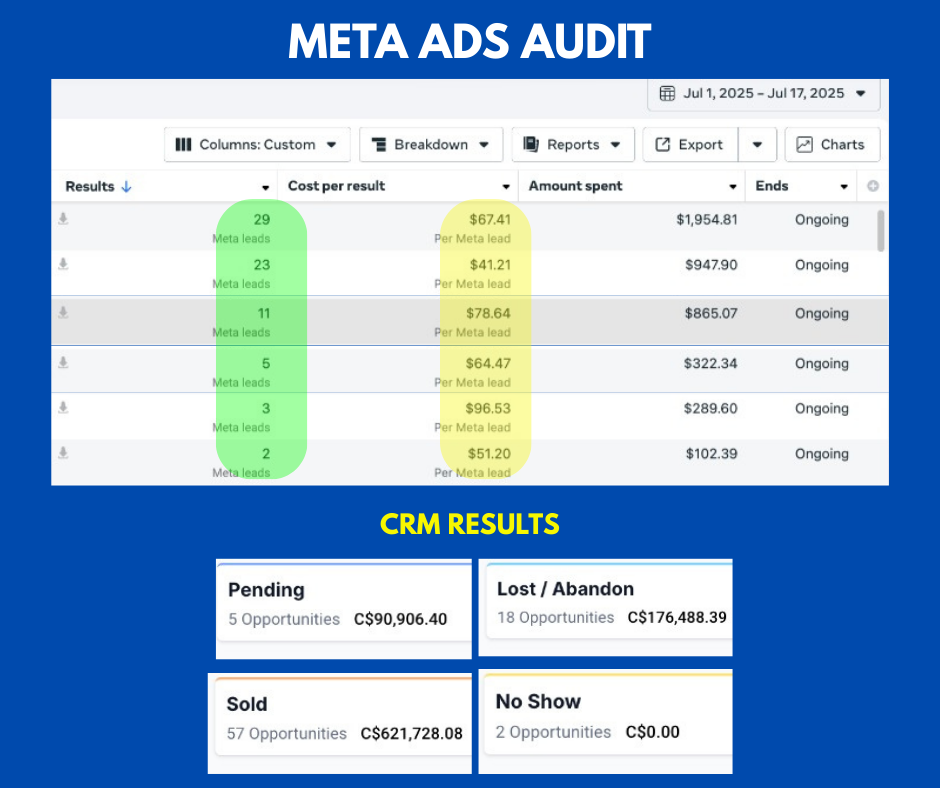Click the plus icon to add a column
The image size is (940, 788).
(x=873, y=186)
